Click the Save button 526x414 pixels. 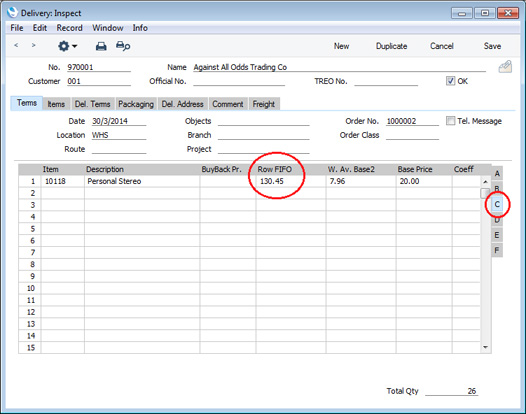click(x=492, y=46)
